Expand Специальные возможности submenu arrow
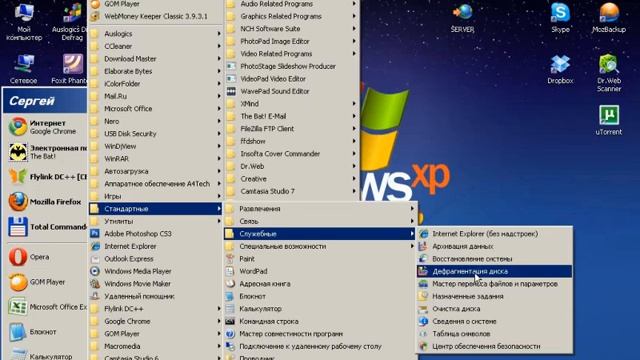Image resolution: width=640 pixels, height=360 pixels. coord(412,246)
